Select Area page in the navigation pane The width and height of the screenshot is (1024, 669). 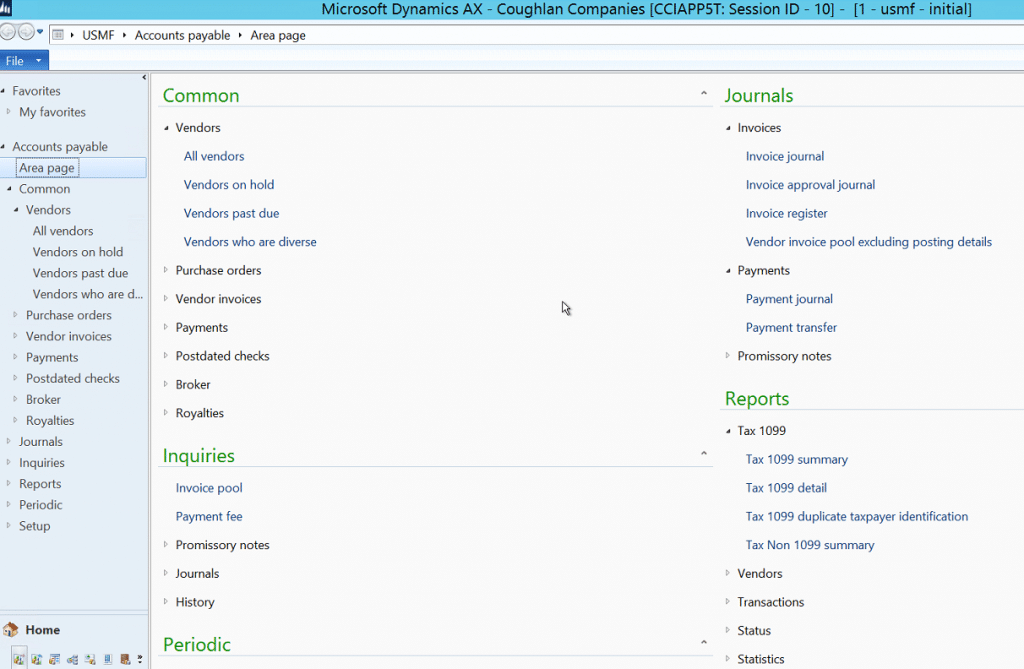click(x=46, y=168)
